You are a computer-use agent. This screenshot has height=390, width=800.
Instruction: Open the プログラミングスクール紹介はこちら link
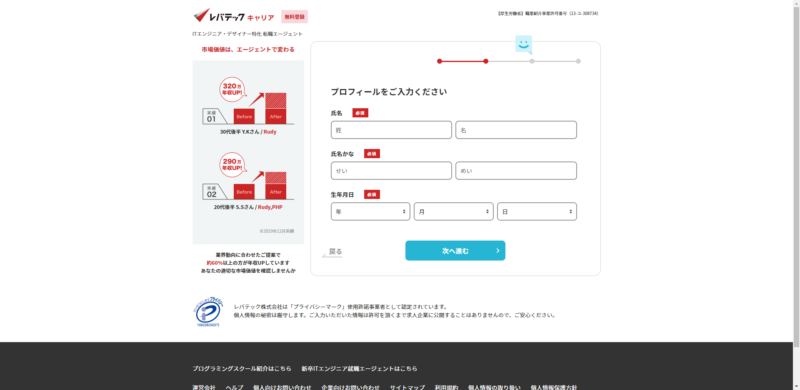click(242, 369)
